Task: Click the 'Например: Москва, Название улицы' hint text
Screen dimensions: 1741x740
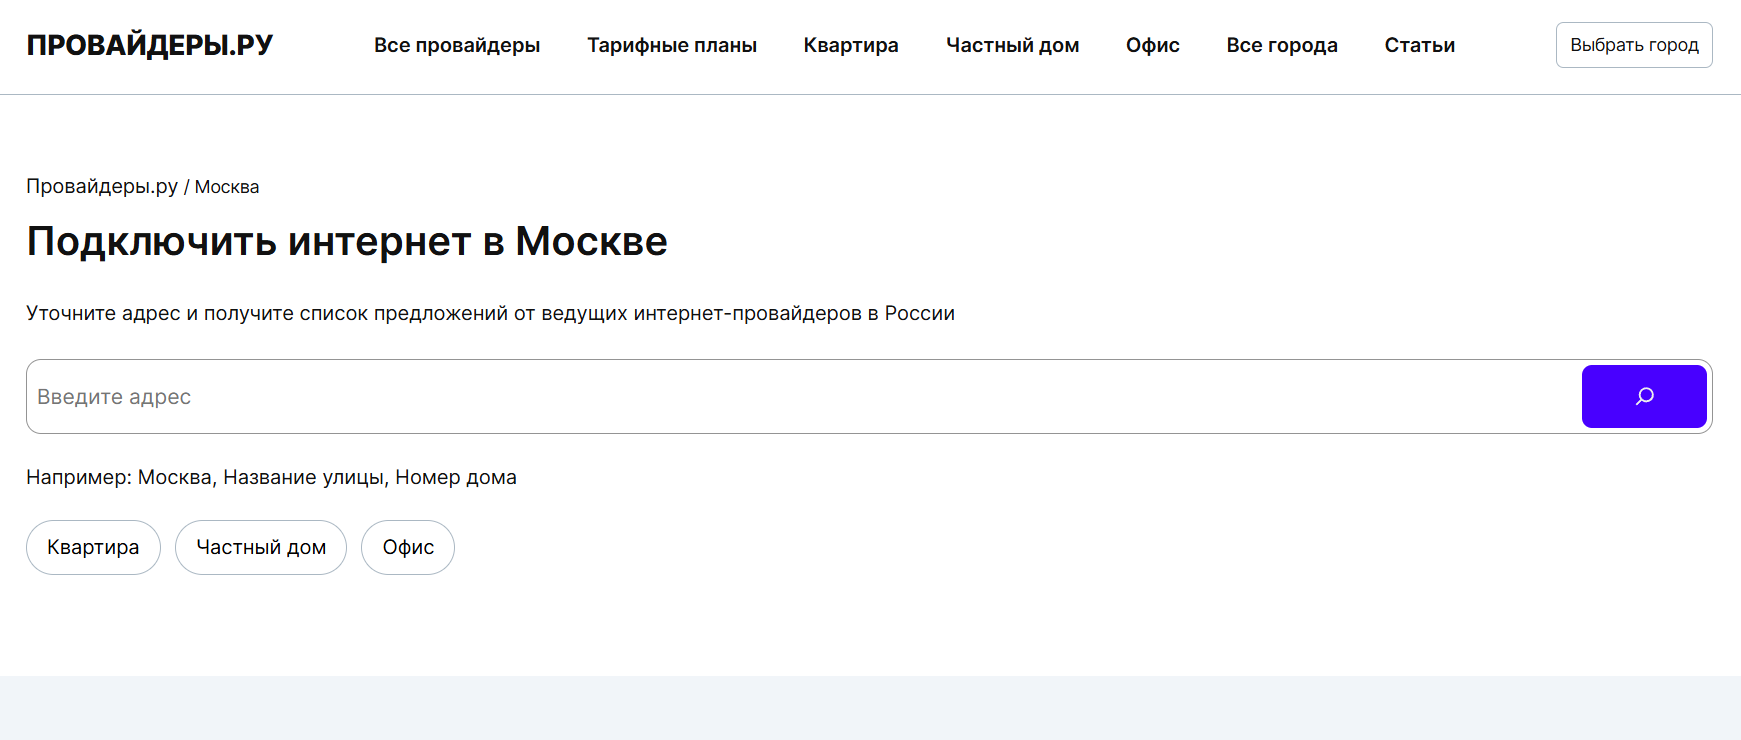Action: (271, 477)
